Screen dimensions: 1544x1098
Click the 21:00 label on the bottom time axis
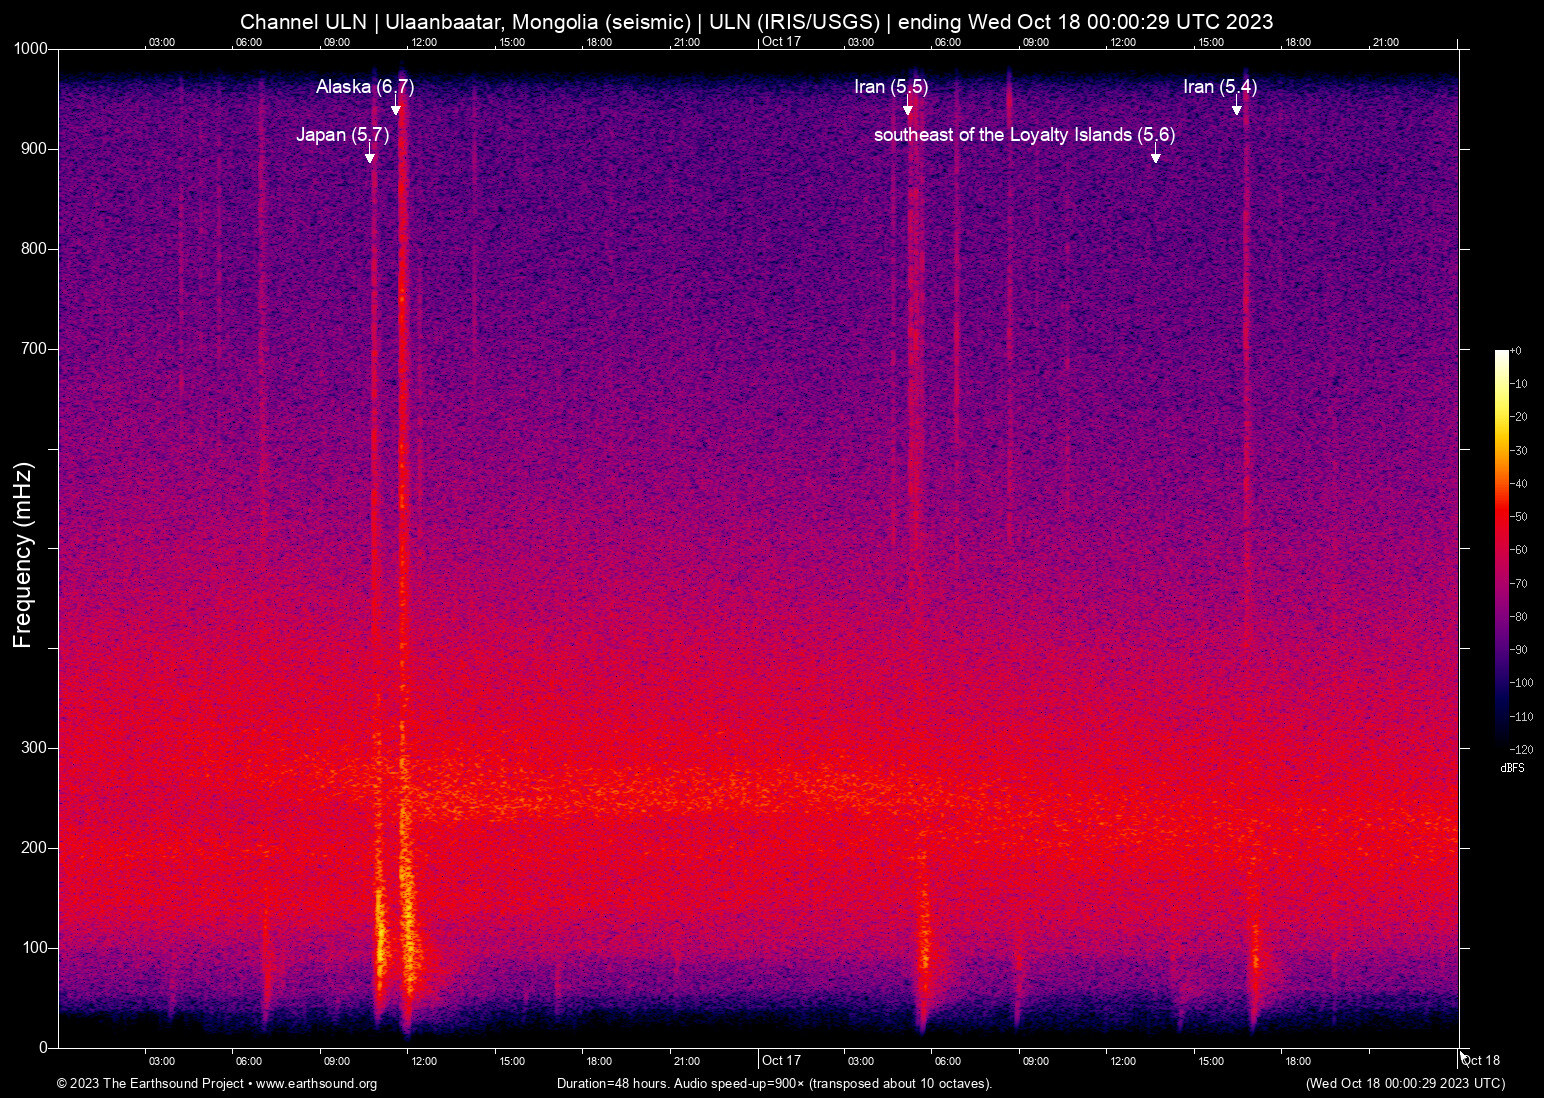pyautogui.click(x=686, y=1061)
